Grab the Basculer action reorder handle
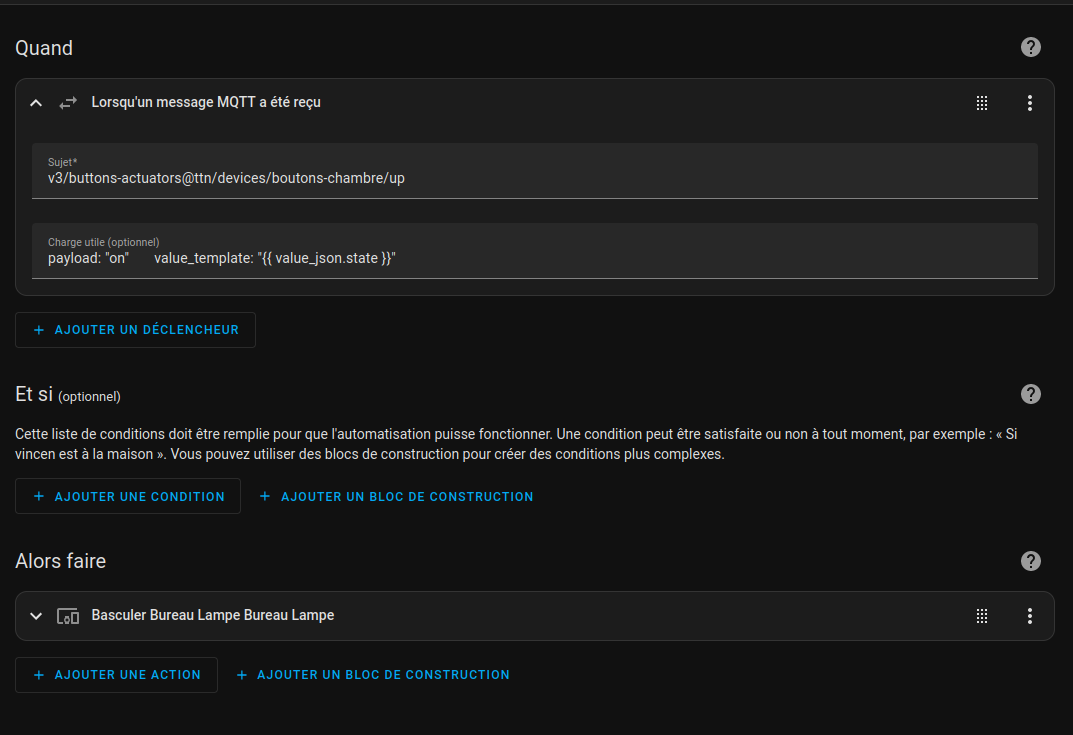This screenshot has height=735, width=1073. coord(982,616)
